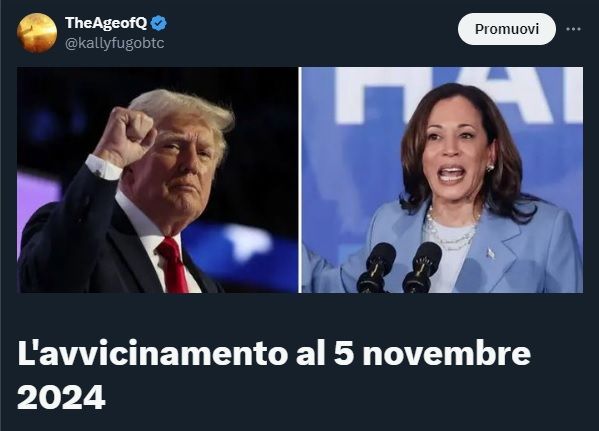Click the lapel pin on the blue blazer

[490, 253]
